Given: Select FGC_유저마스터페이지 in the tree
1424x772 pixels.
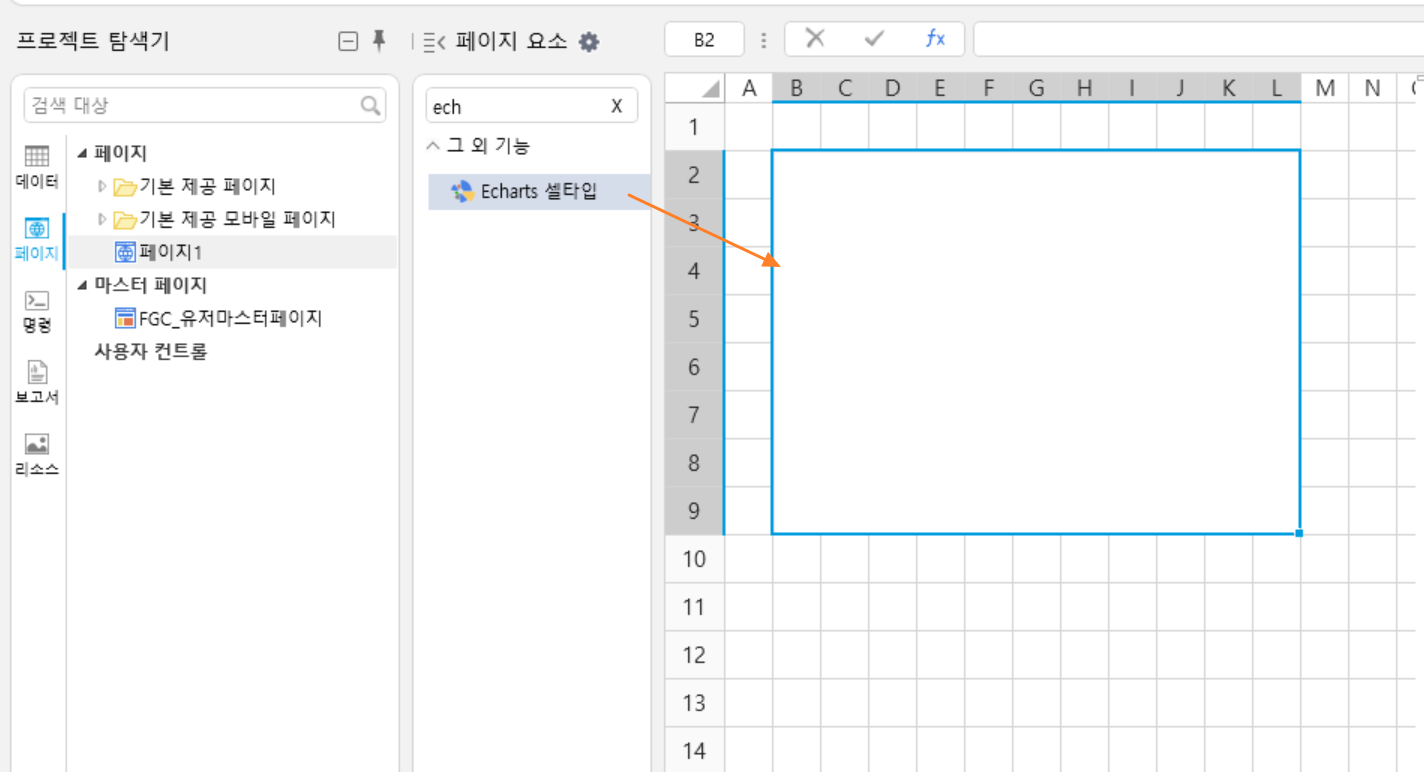Looking at the screenshot, I should (x=230, y=318).
